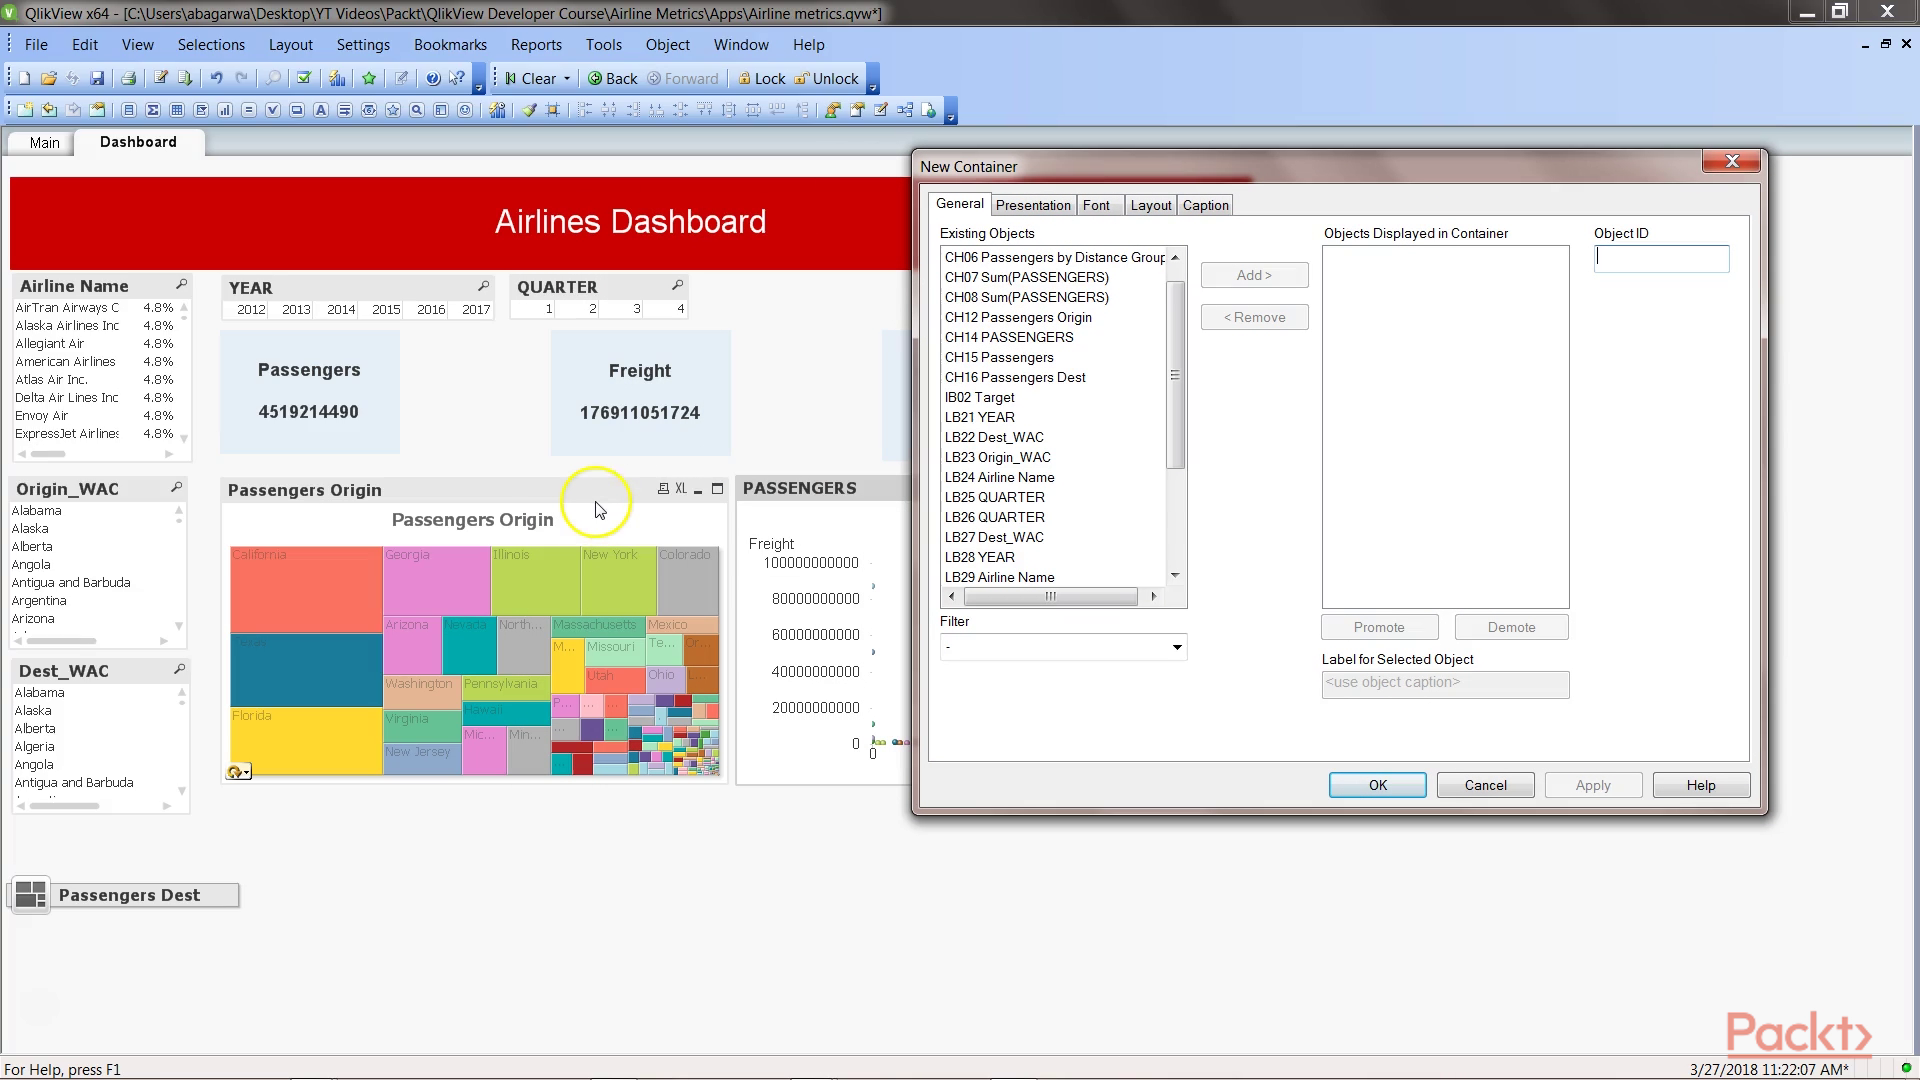The width and height of the screenshot is (1920, 1080).
Task: Create a List Box icon
Action: coord(129,110)
